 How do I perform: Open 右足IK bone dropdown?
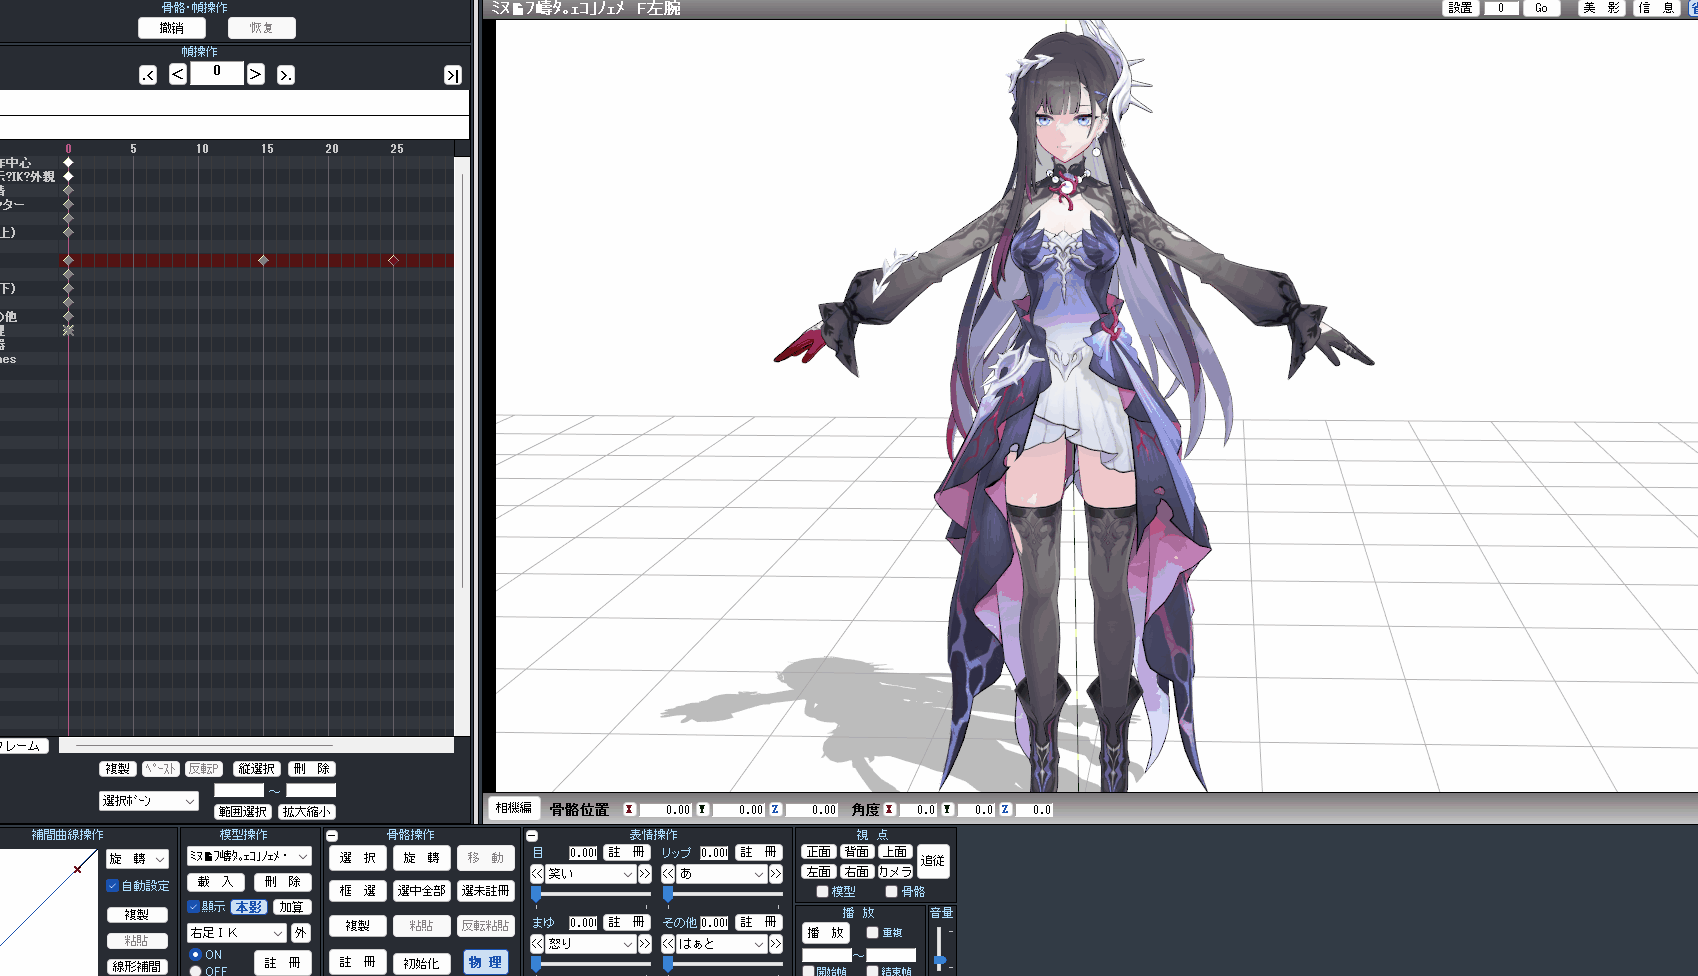237,933
